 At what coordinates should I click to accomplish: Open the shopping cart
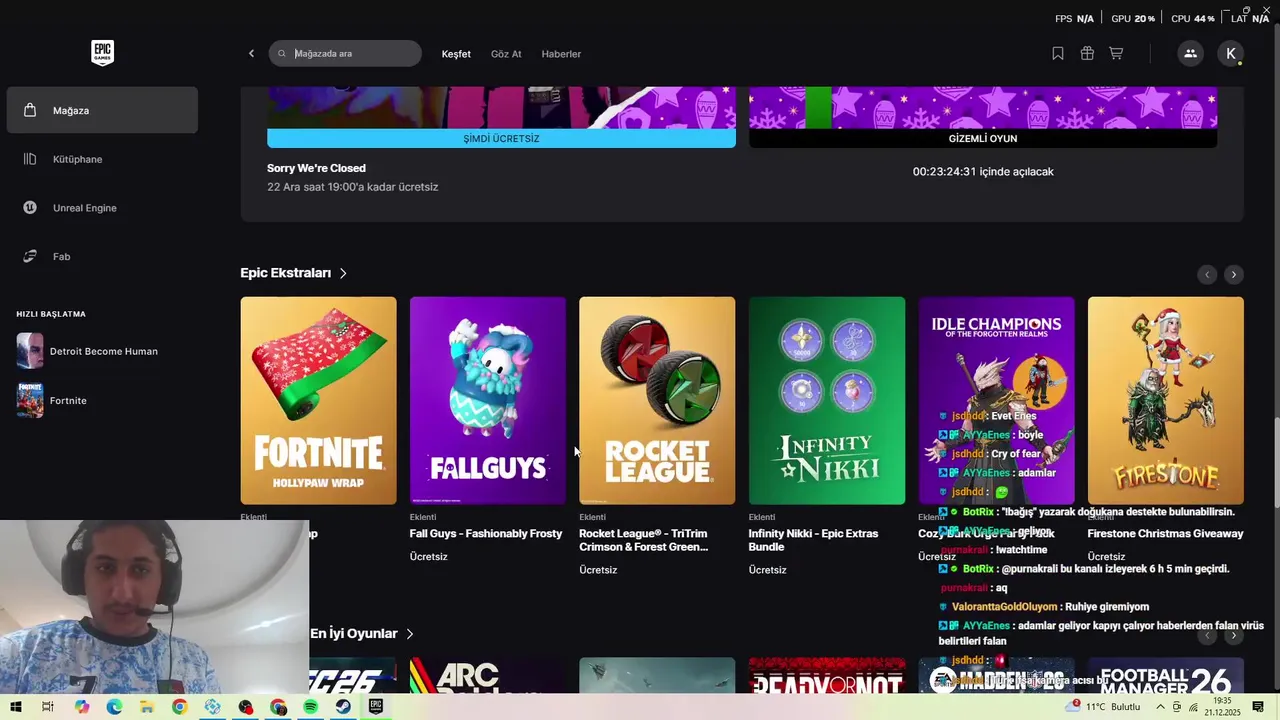pyautogui.click(x=1116, y=54)
